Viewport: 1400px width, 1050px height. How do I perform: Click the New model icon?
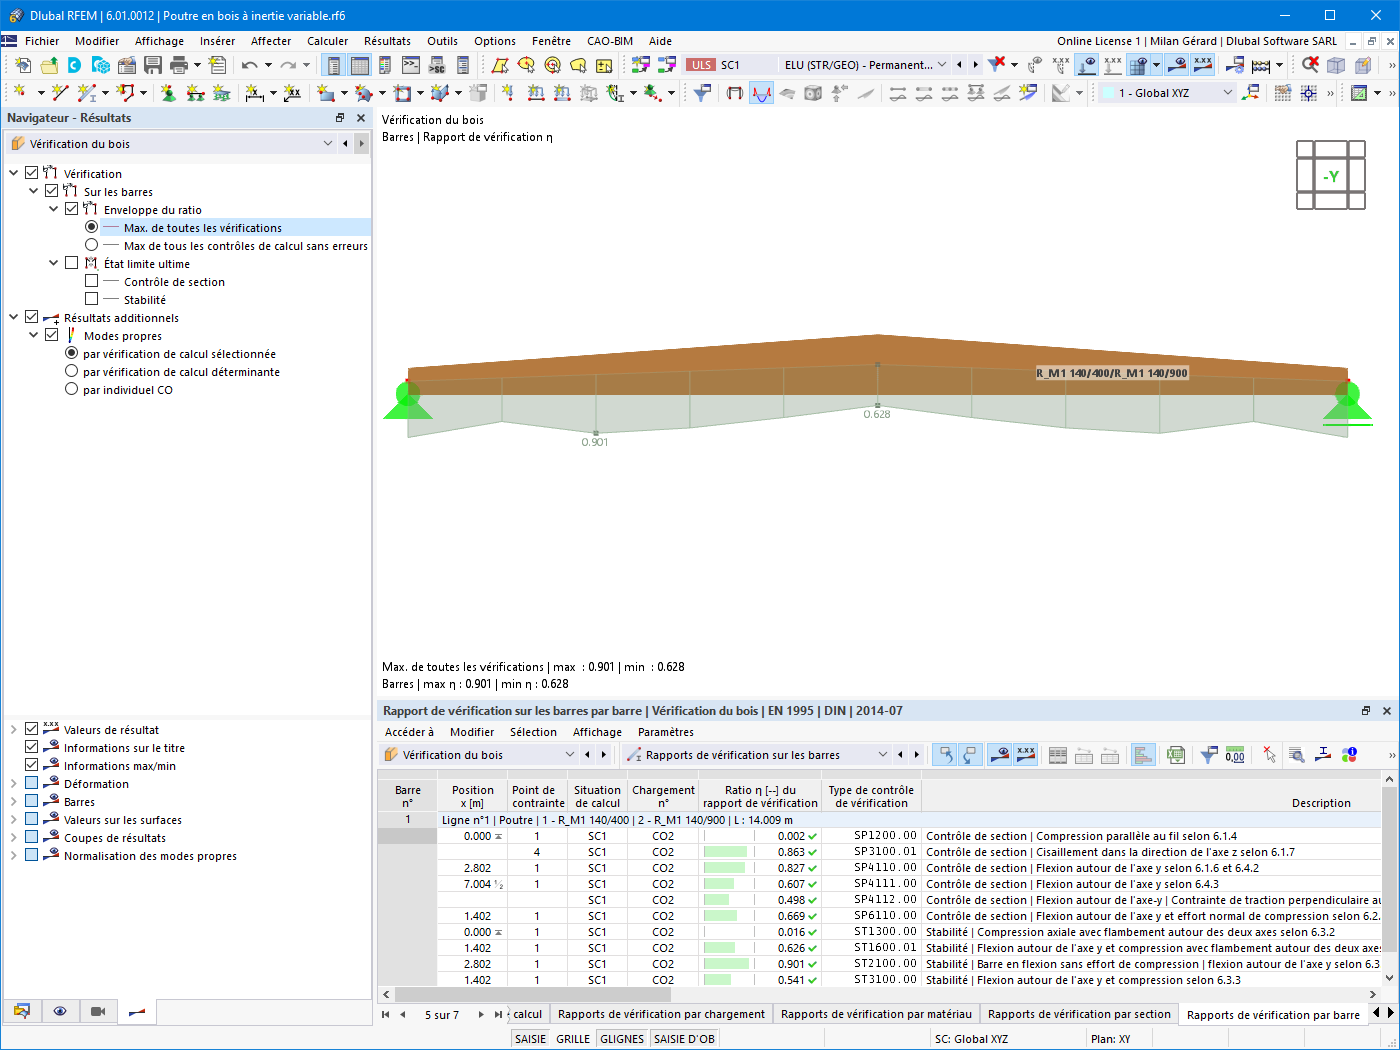[23, 65]
